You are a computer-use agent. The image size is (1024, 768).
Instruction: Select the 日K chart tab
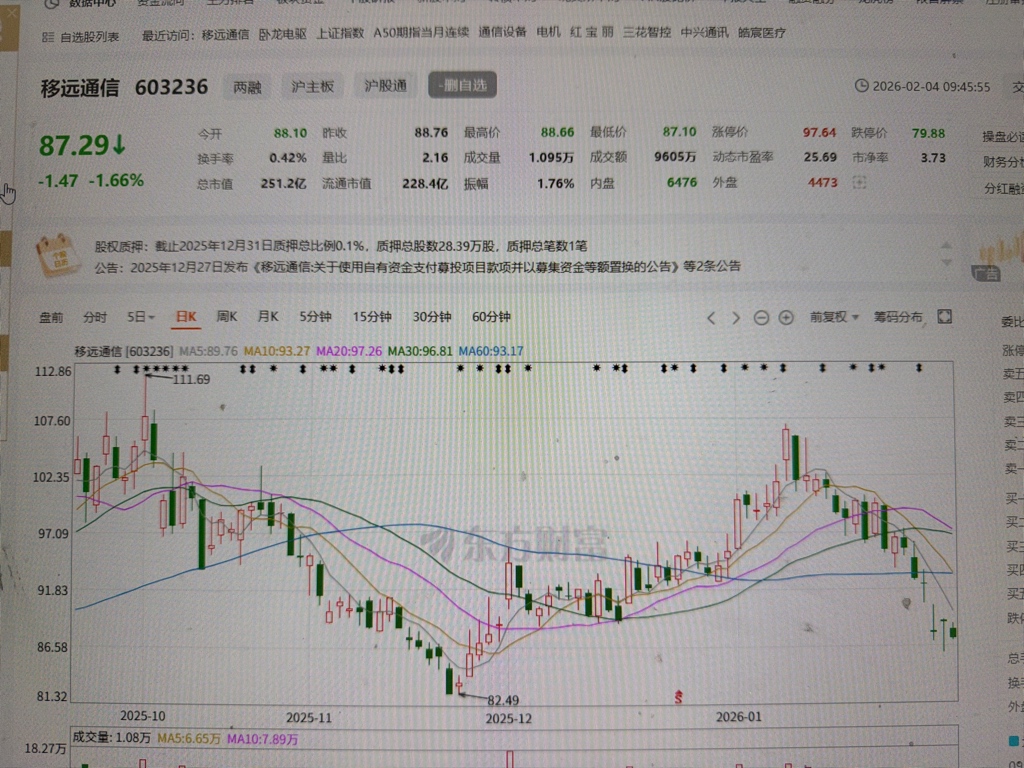point(185,317)
